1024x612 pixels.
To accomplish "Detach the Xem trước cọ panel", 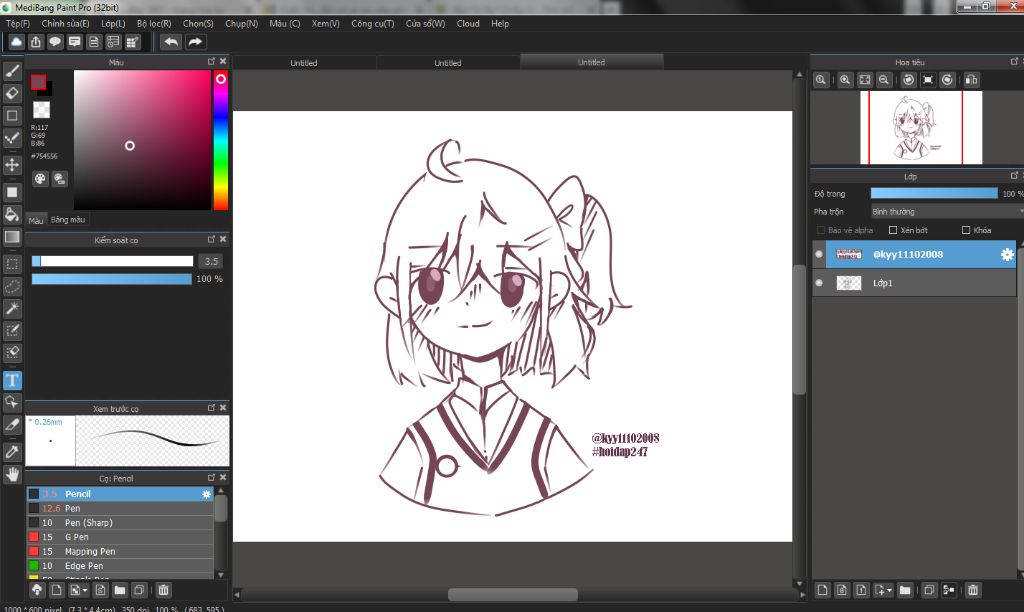I will (211, 407).
